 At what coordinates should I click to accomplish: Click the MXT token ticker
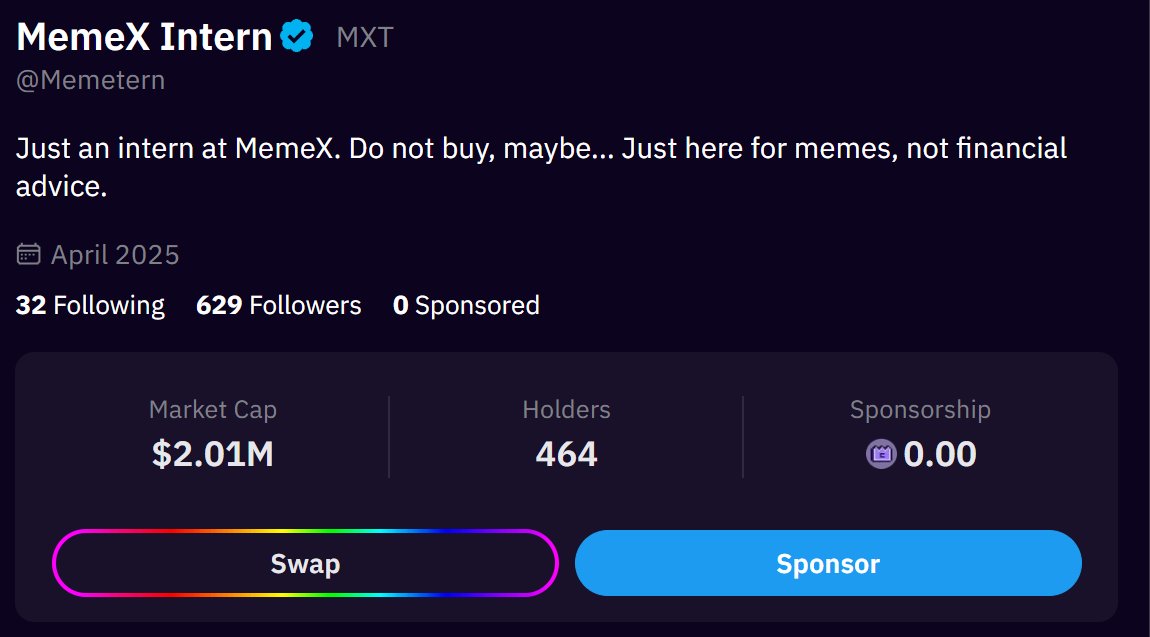coord(365,37)
